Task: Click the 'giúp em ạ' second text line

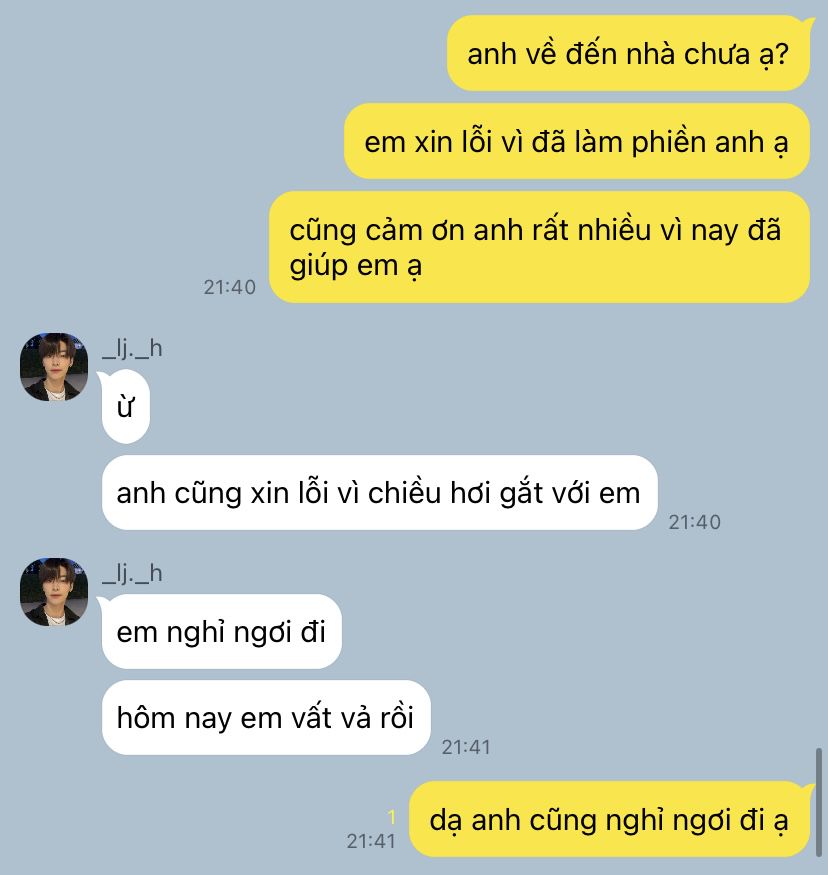Action: tap(355, 266)
